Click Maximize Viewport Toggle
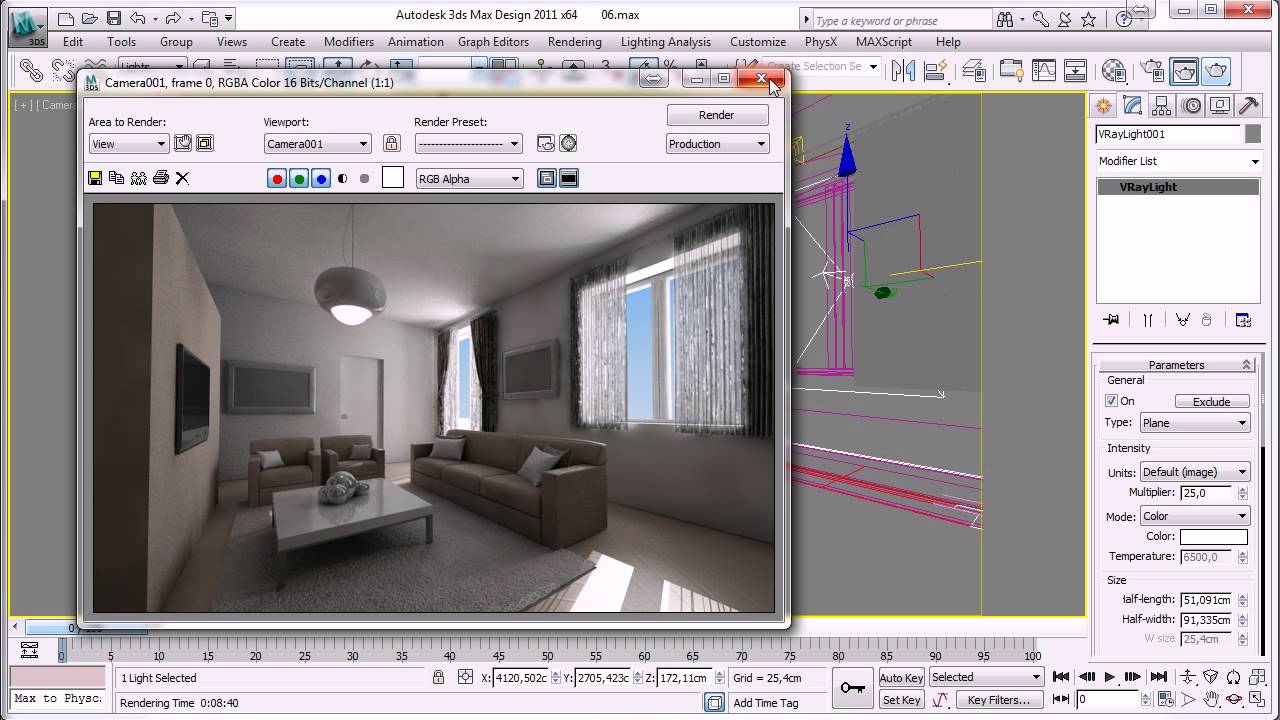Image resolution: width=1280 pixels, height=720 pixels. click(1256, 700)
